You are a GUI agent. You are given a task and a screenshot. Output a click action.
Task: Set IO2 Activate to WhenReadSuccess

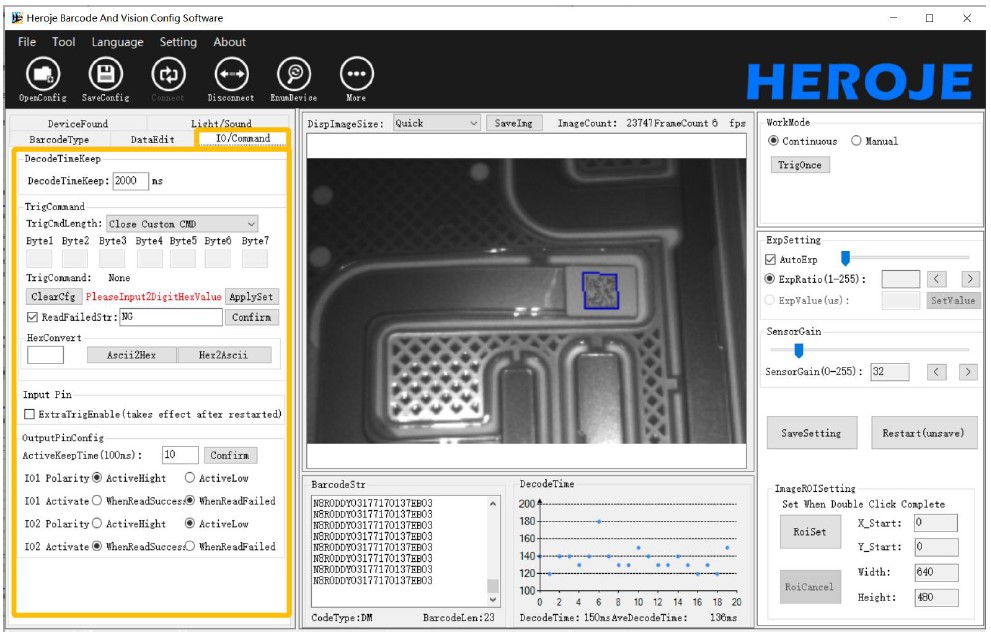click(97, 546)
